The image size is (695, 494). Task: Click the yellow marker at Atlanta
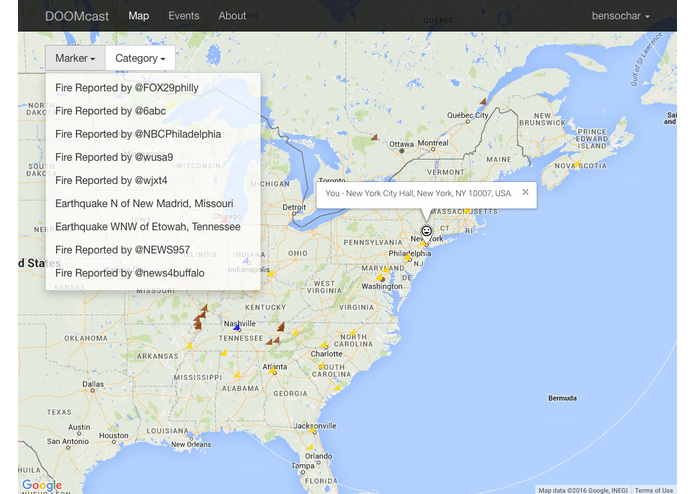[271, 370]
